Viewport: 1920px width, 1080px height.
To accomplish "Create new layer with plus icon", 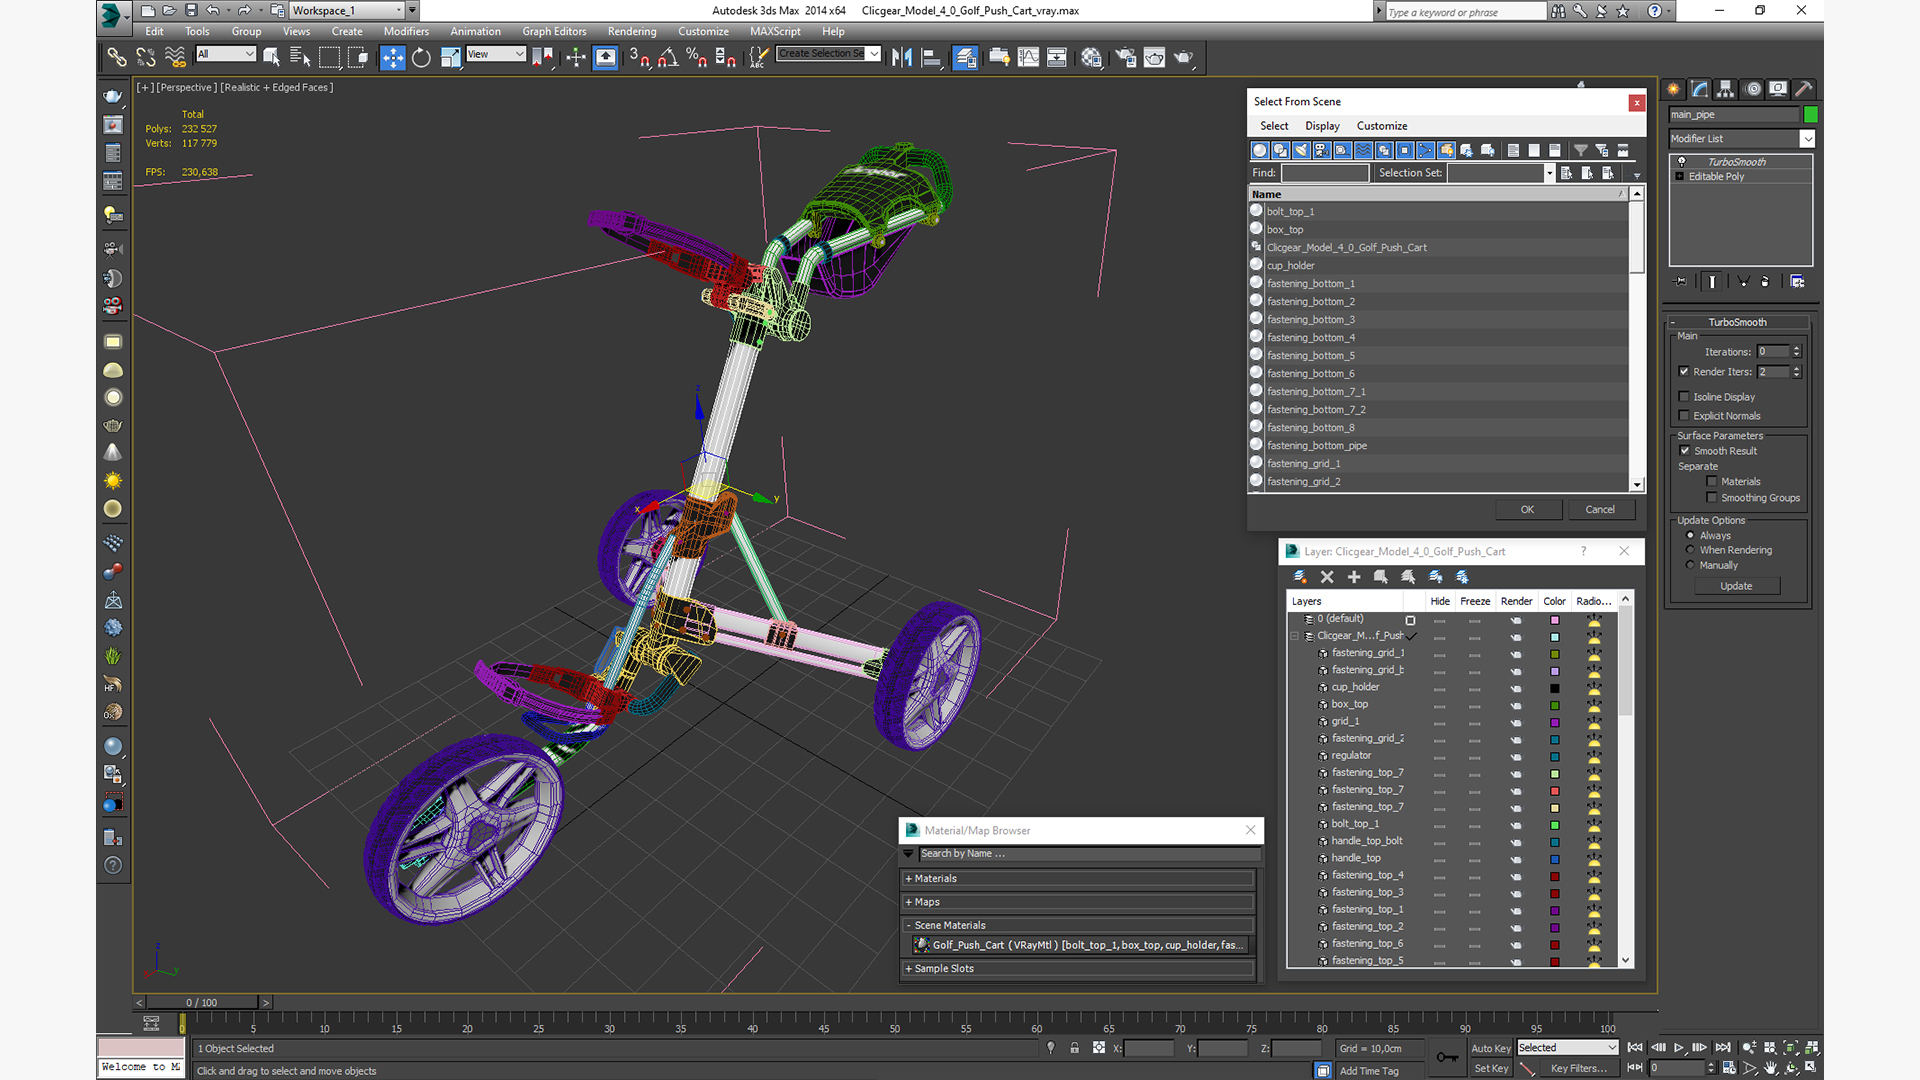I will pyautogui.click(x=1354, y=577).
